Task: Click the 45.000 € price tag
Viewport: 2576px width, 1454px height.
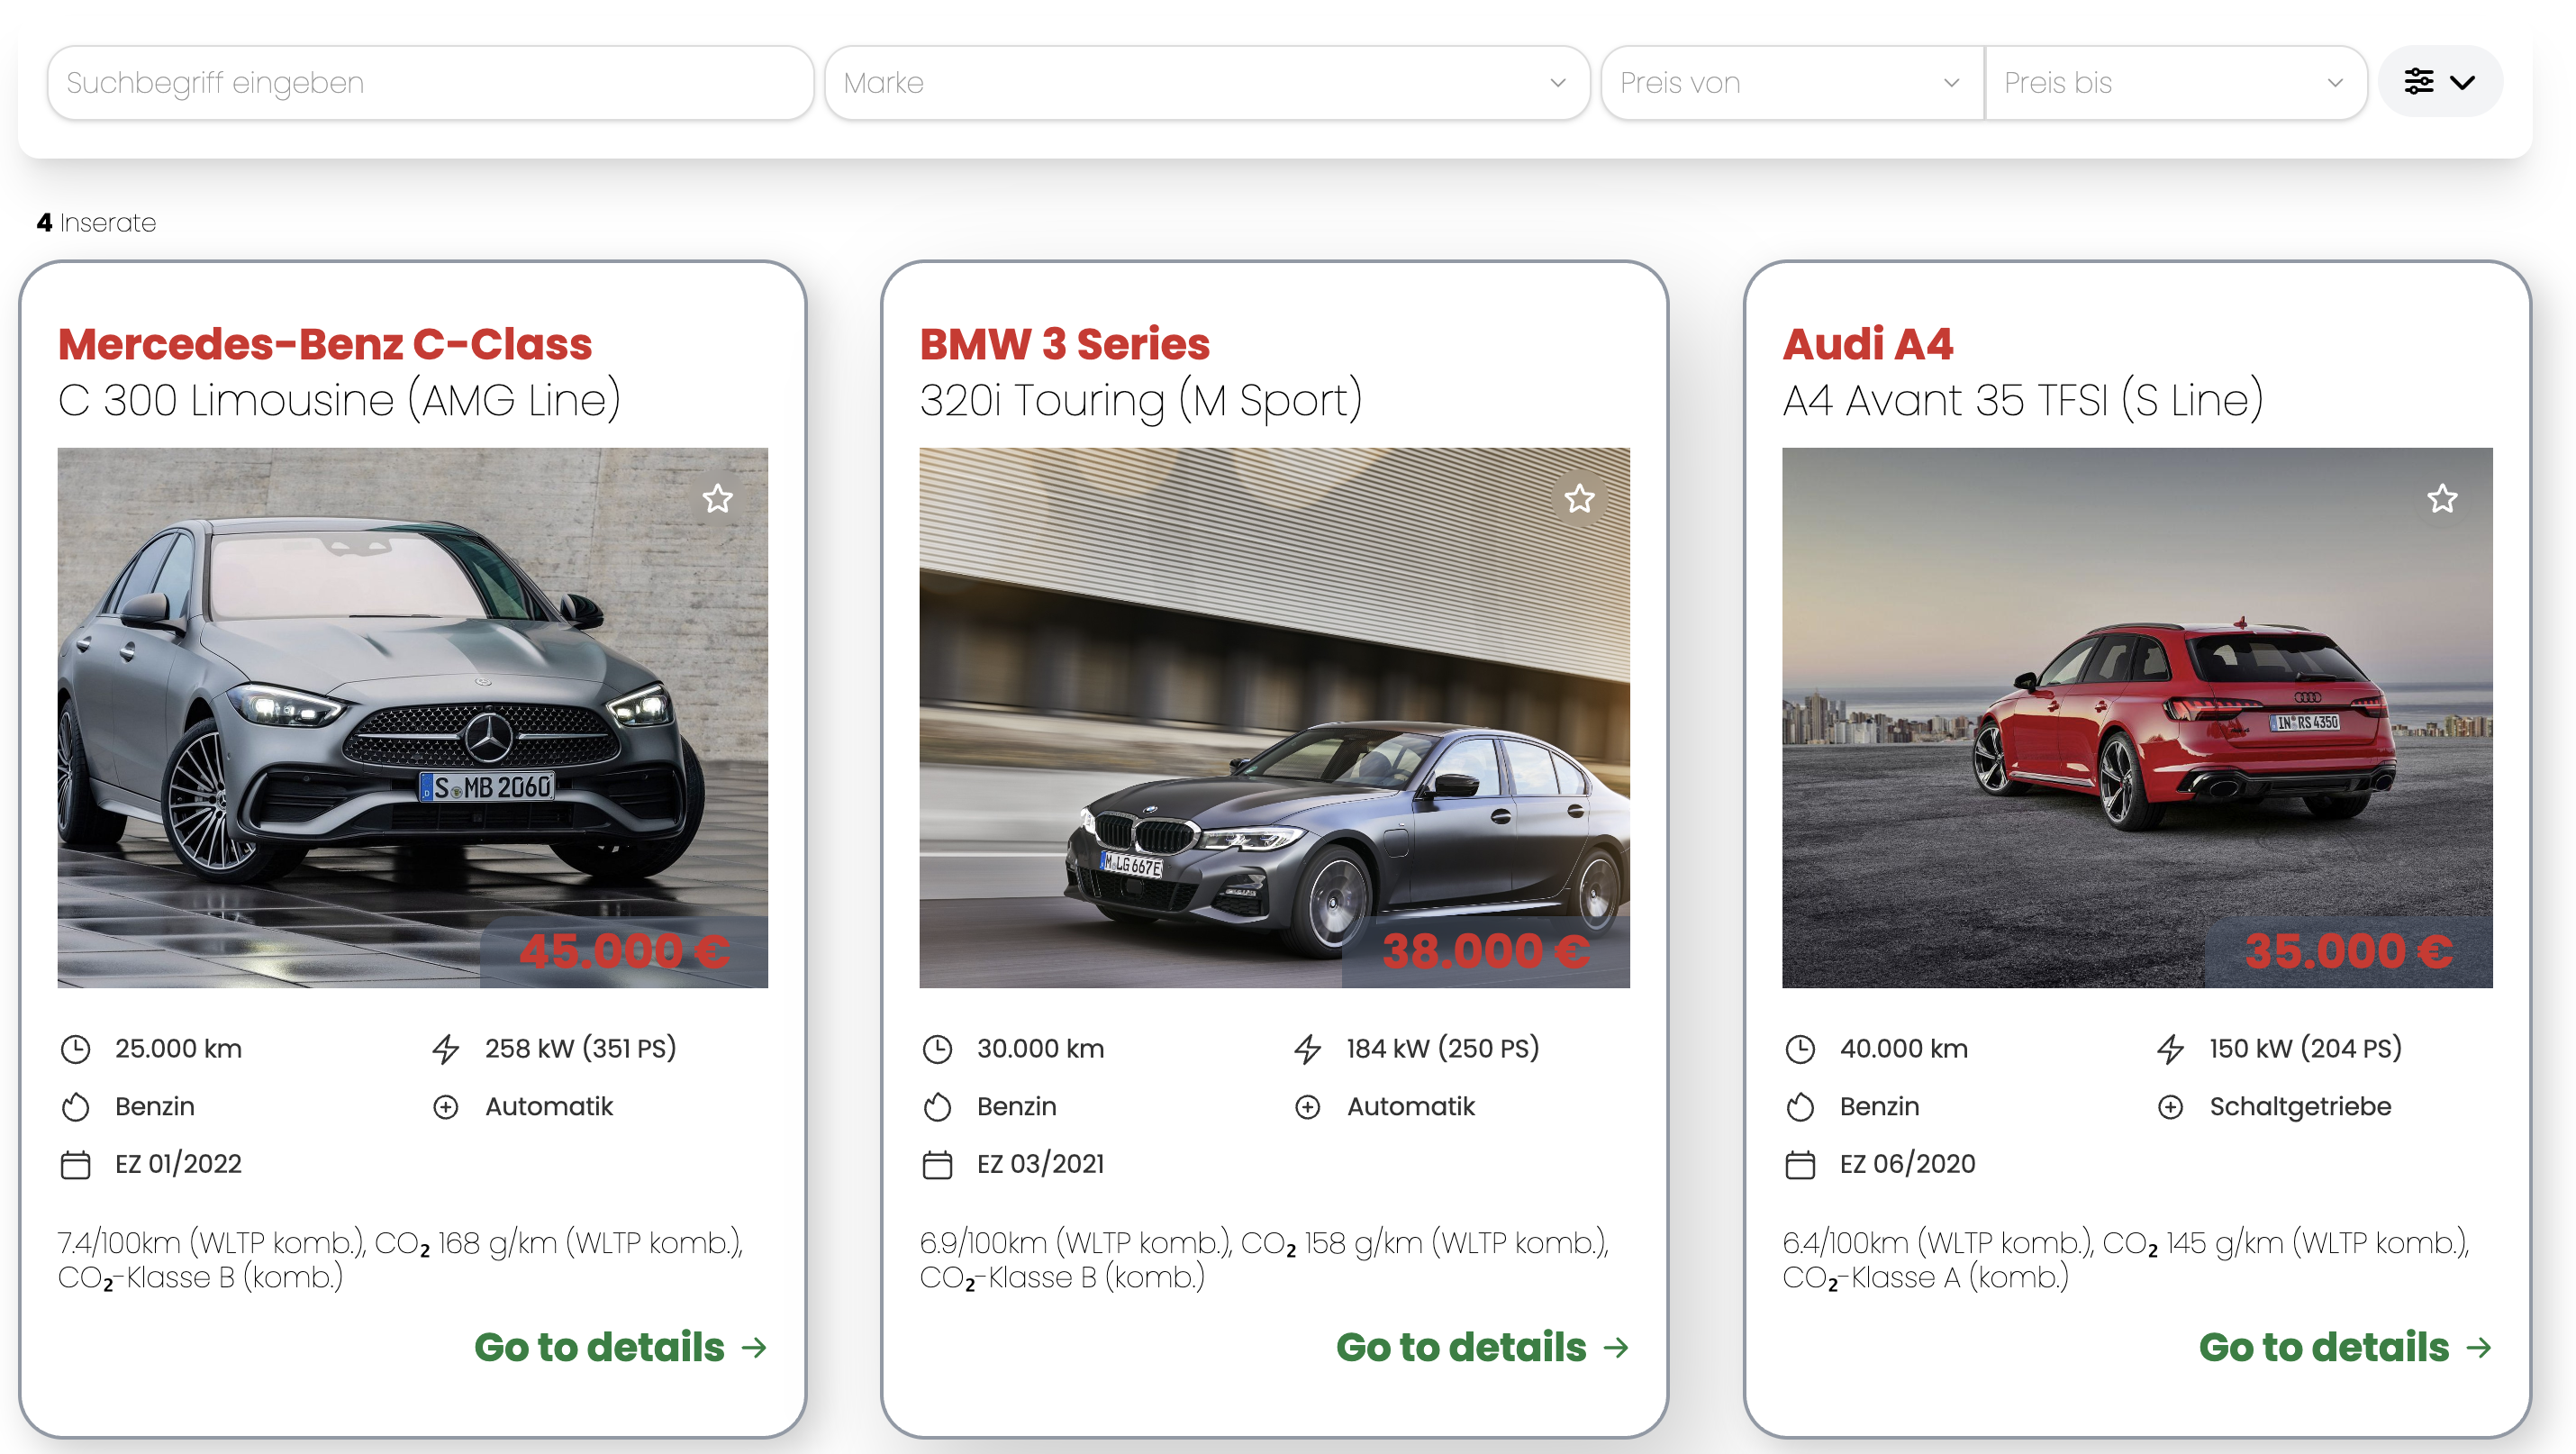Action: click(x=624, y=951)
